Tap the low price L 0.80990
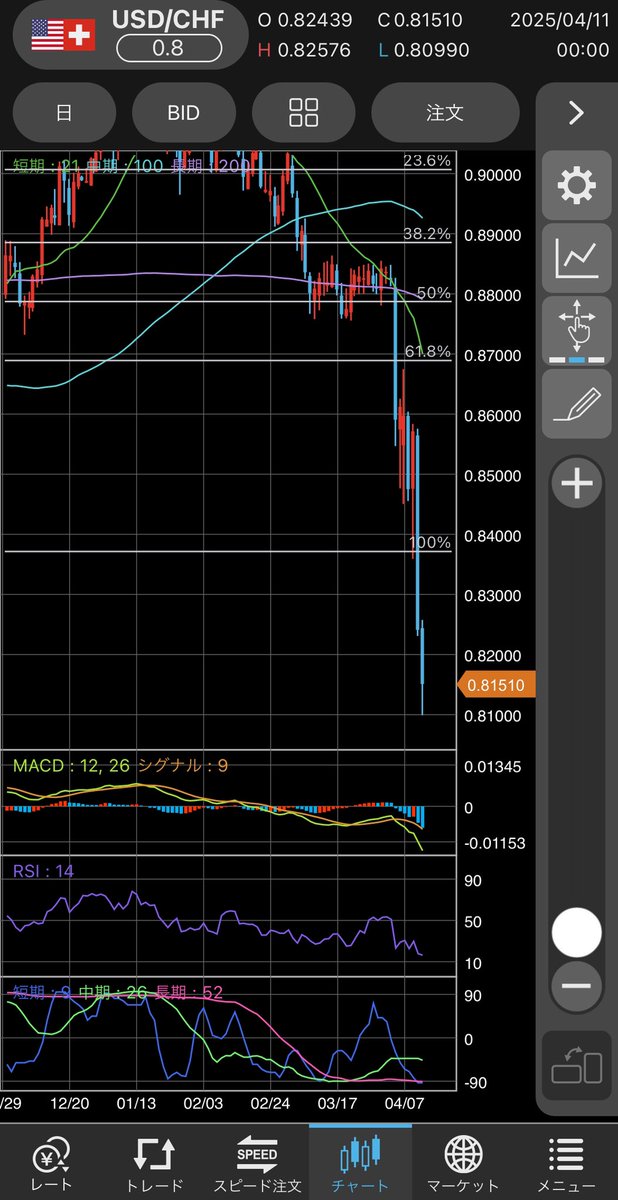Image resolution: width=618 pixels, height=1200 pixels. 424,49
